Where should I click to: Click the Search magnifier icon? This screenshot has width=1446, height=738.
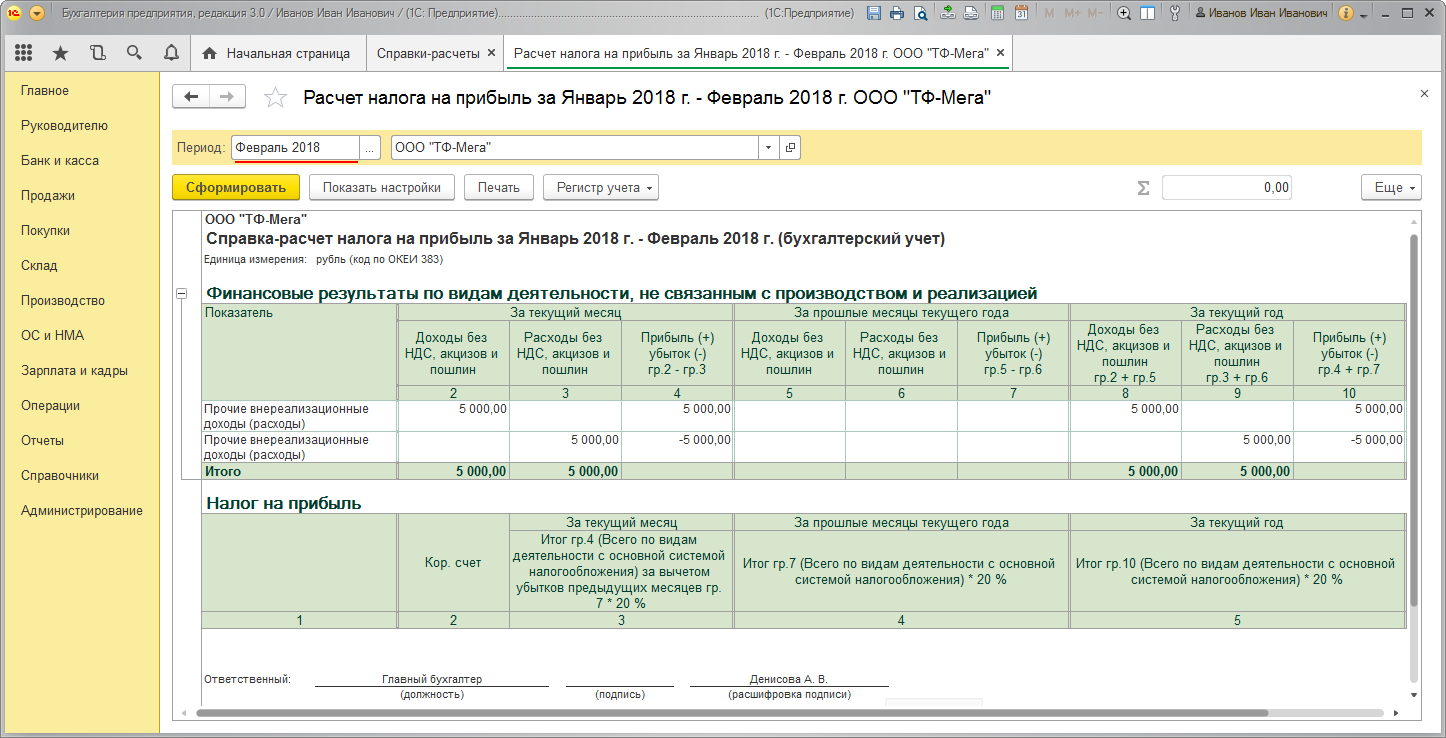tap(134, 53)
